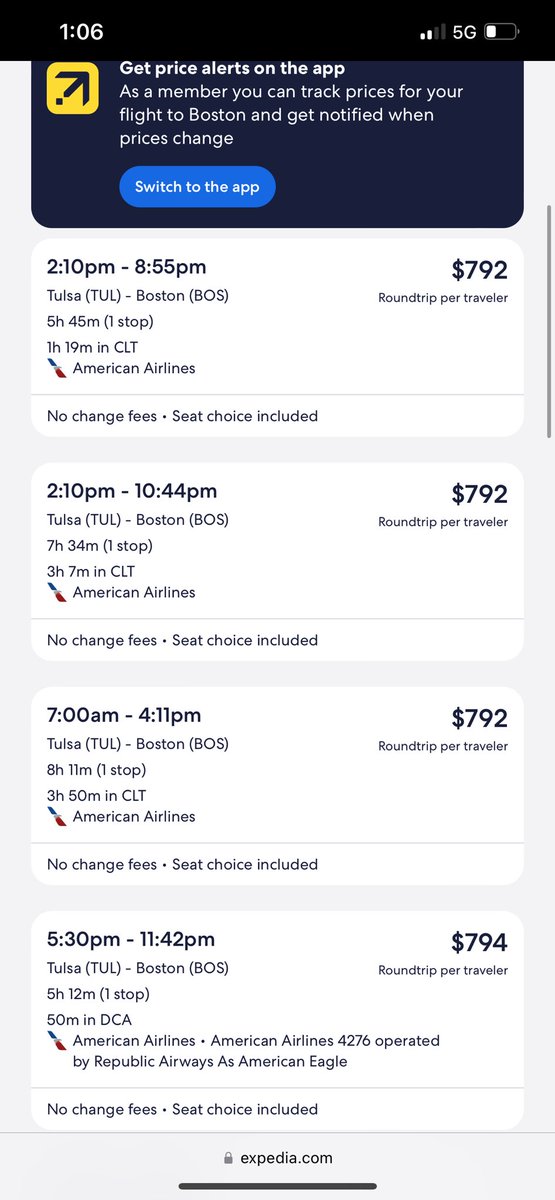The height and width of the screenshot is (1200, 555).
Task: Tap the home indicator bar at bottom
Action: pyautogui.click(x=277, y=1187)
